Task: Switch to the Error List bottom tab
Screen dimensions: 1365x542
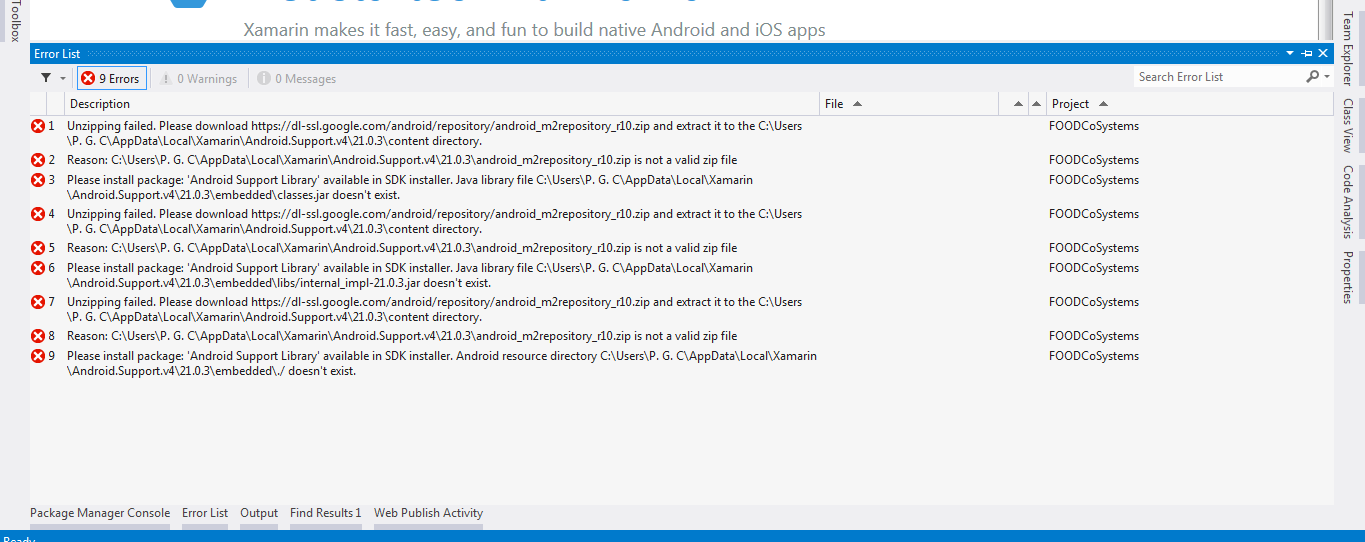Action: click(x=205, y=513)
